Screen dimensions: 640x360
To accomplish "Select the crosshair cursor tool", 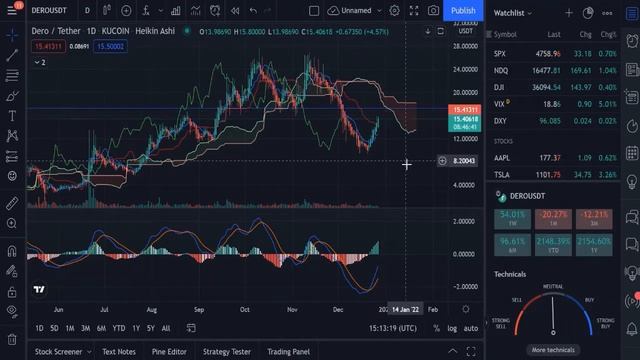I will point(12,36).
